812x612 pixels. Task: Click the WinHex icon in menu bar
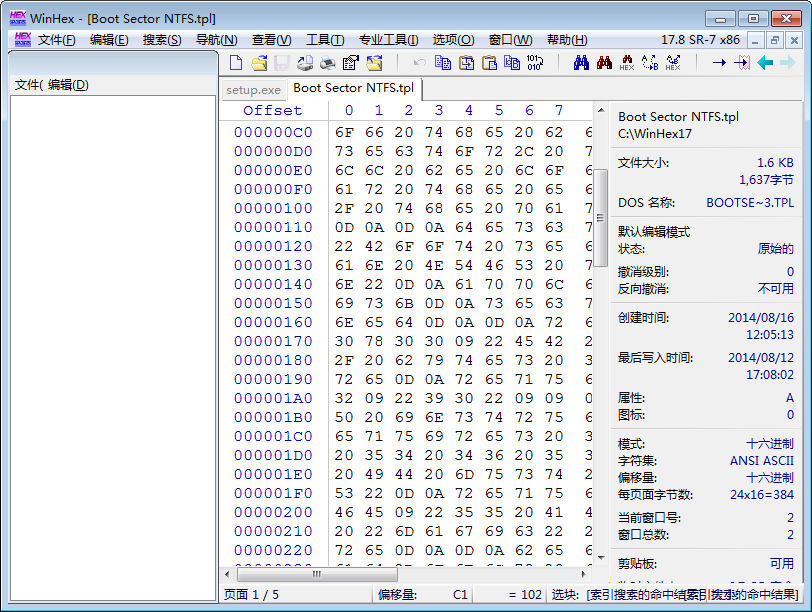23,39
